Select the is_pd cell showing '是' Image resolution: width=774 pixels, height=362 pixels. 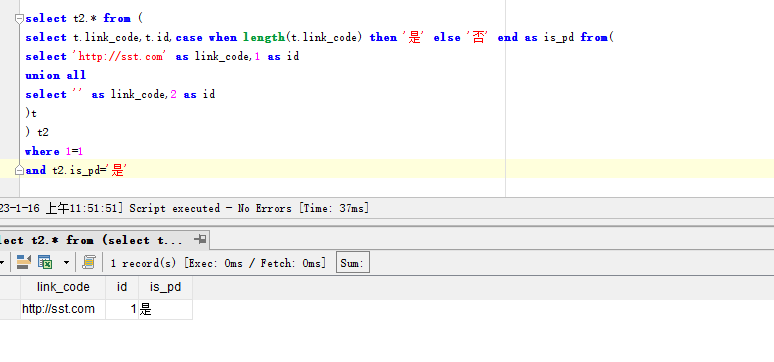click(165, 309)
